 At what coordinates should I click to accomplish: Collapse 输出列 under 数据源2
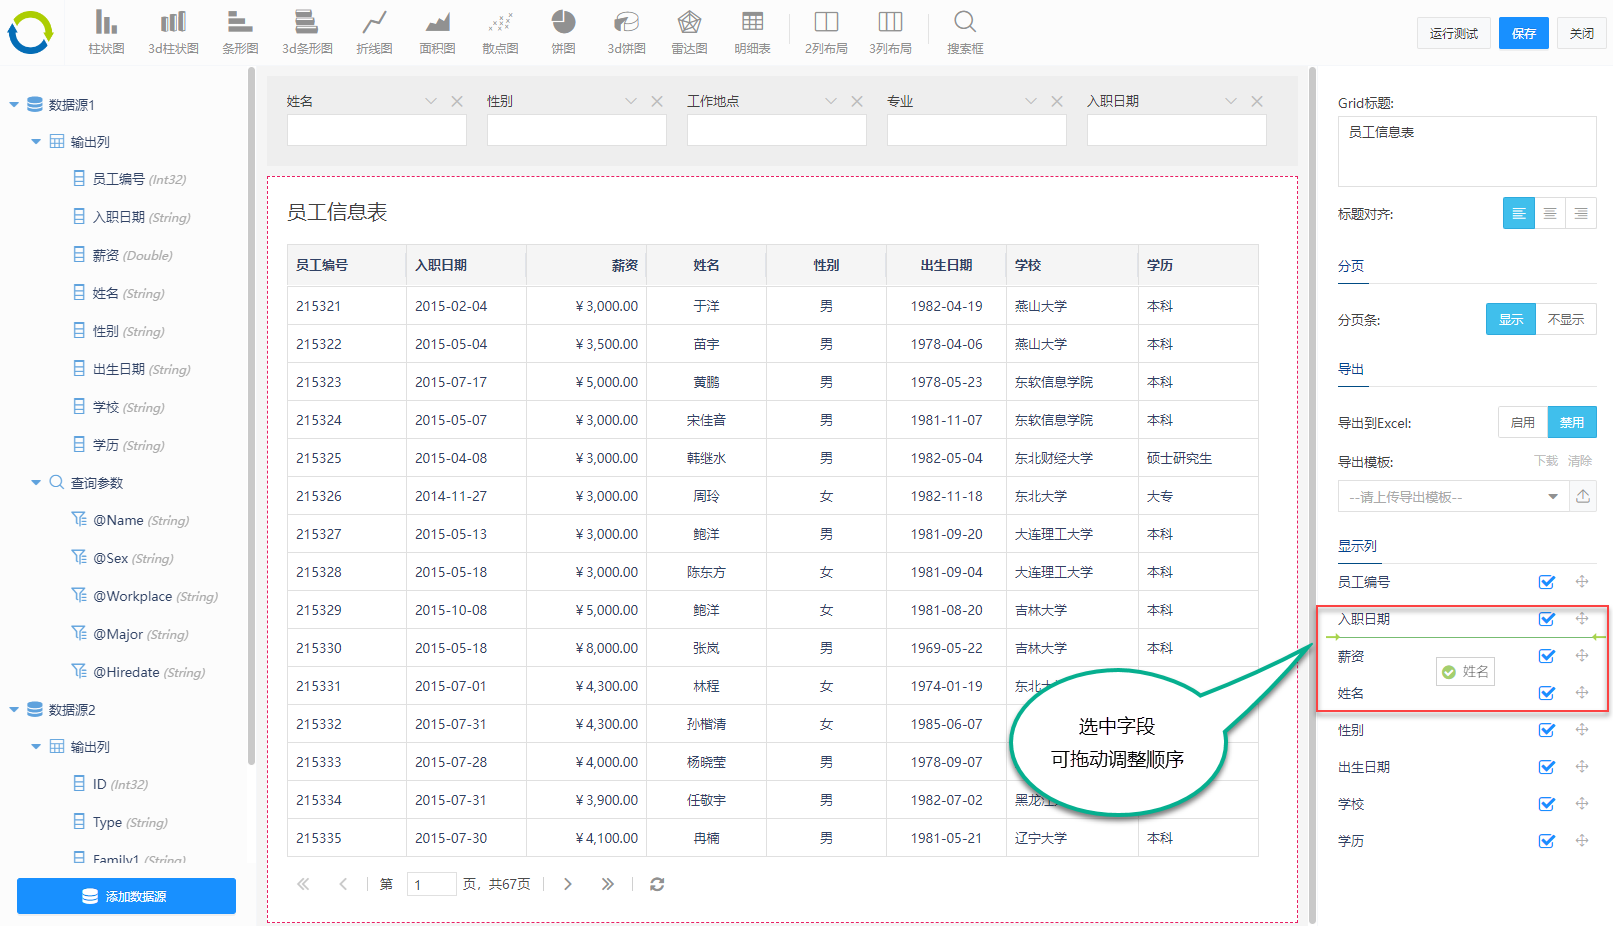(x=36, y=747)
